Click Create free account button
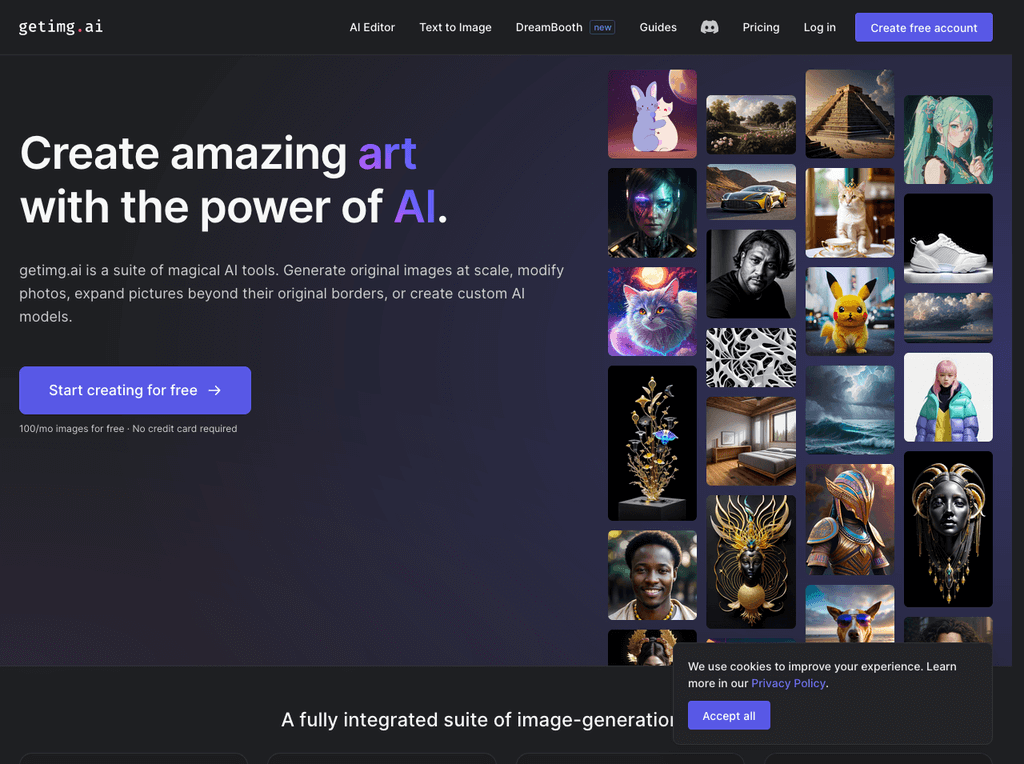The image size is (1024, 764). coord(923,27)
